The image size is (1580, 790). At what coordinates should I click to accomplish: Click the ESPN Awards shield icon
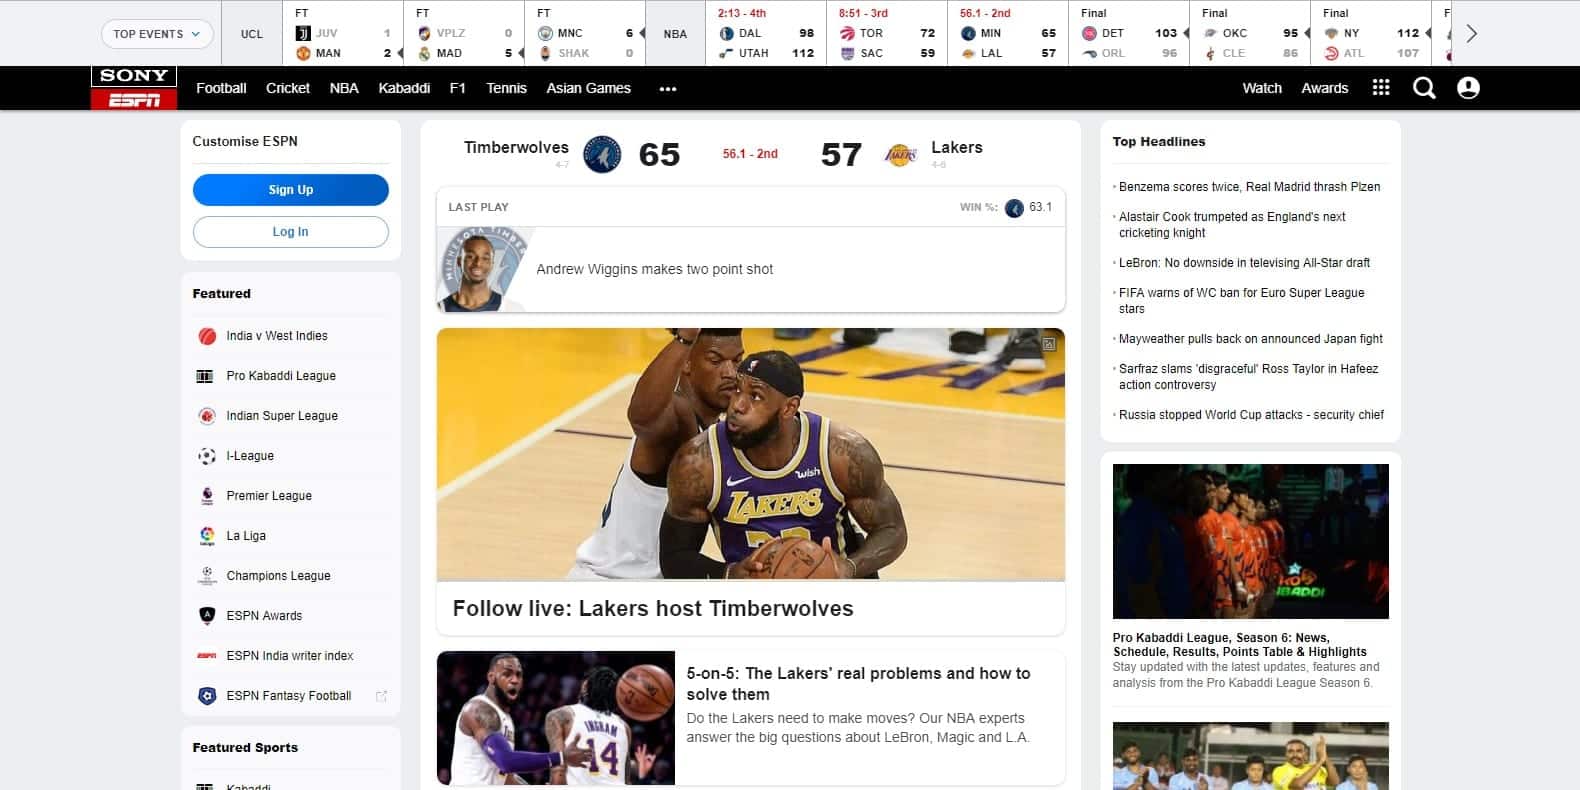click(x=207, y=616)
